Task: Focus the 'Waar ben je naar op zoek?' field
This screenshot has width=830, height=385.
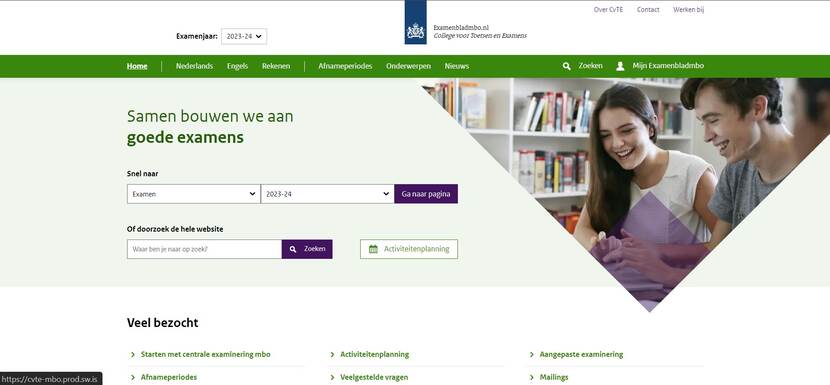Action: click(204, 249)
